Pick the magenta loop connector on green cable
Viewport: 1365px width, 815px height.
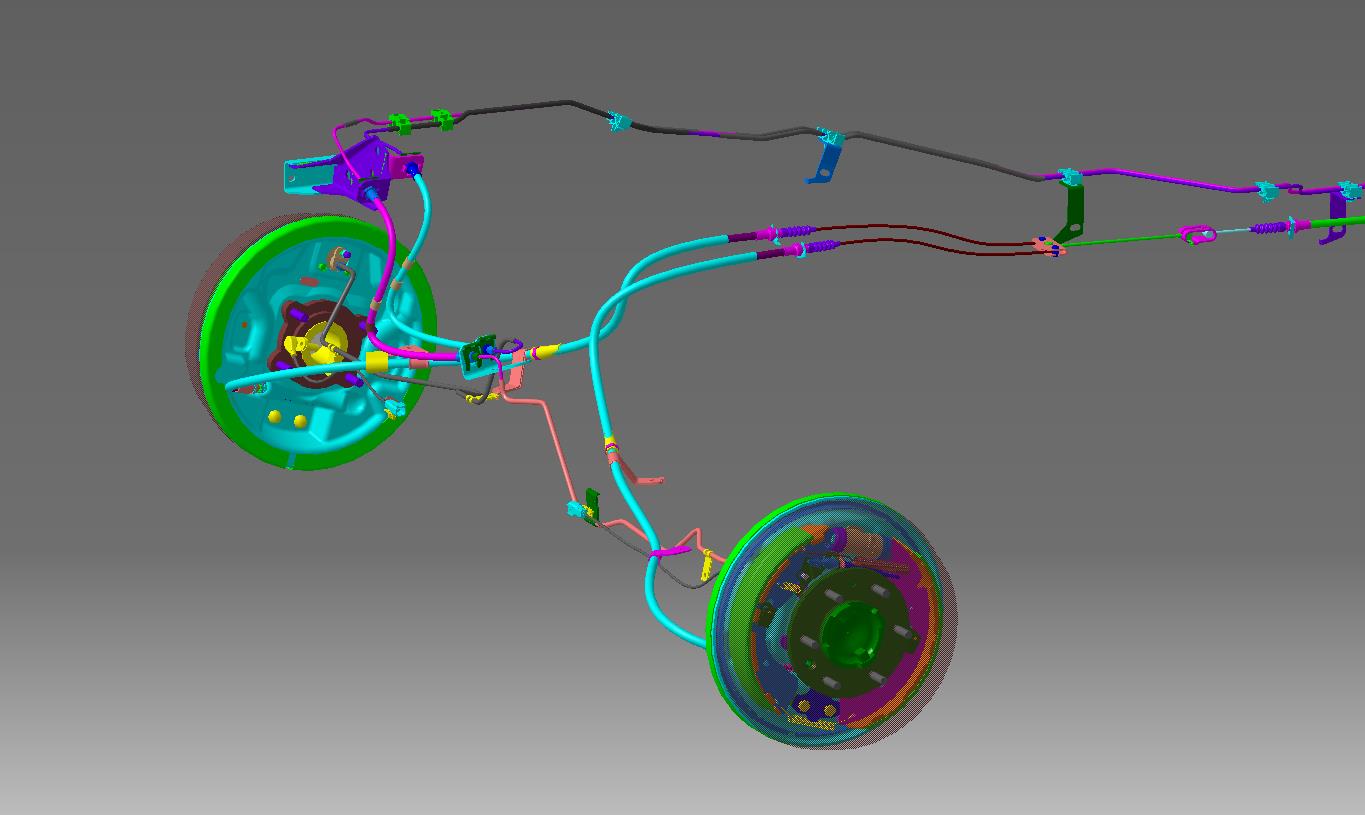(1198, 234)
